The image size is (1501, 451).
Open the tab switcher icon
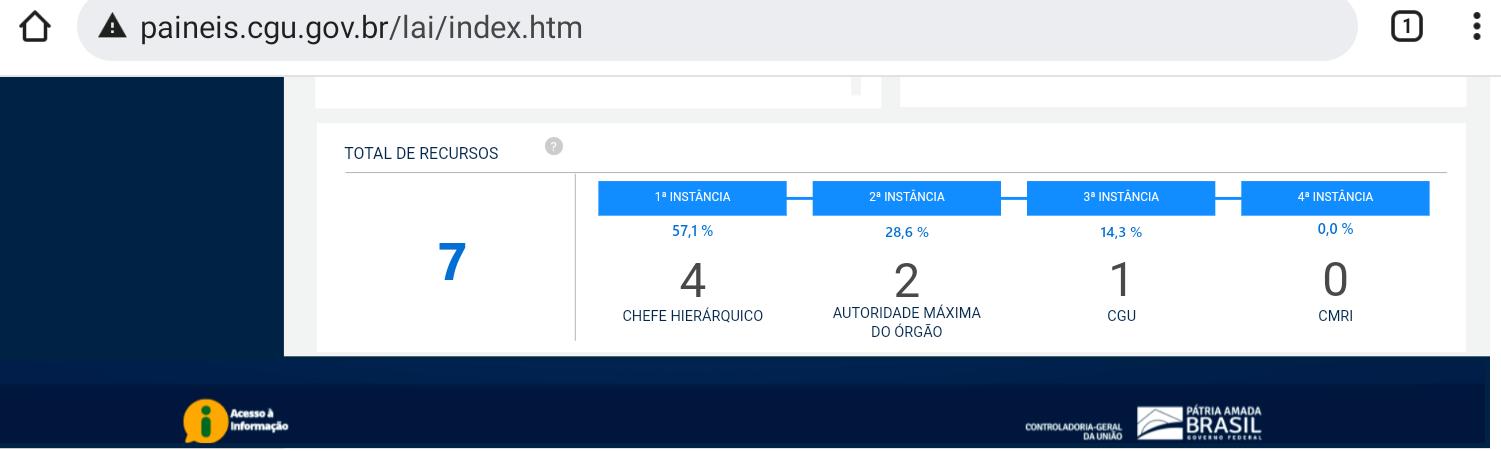coord(1407,27)
